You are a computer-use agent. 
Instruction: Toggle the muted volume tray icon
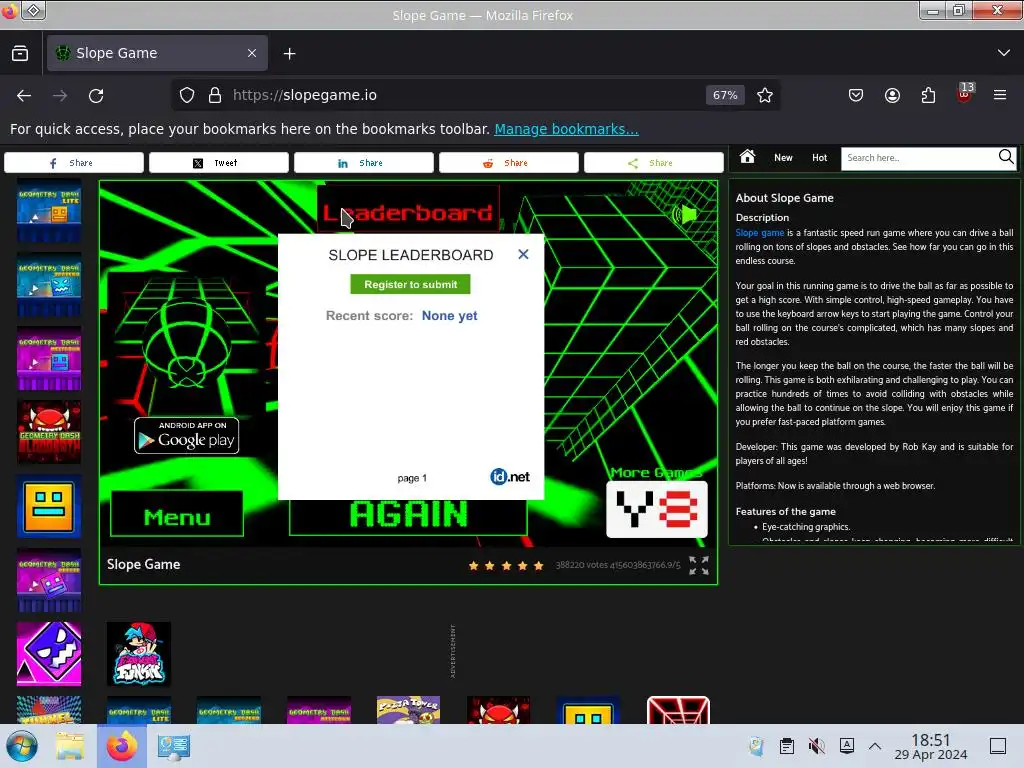point(816,746)
